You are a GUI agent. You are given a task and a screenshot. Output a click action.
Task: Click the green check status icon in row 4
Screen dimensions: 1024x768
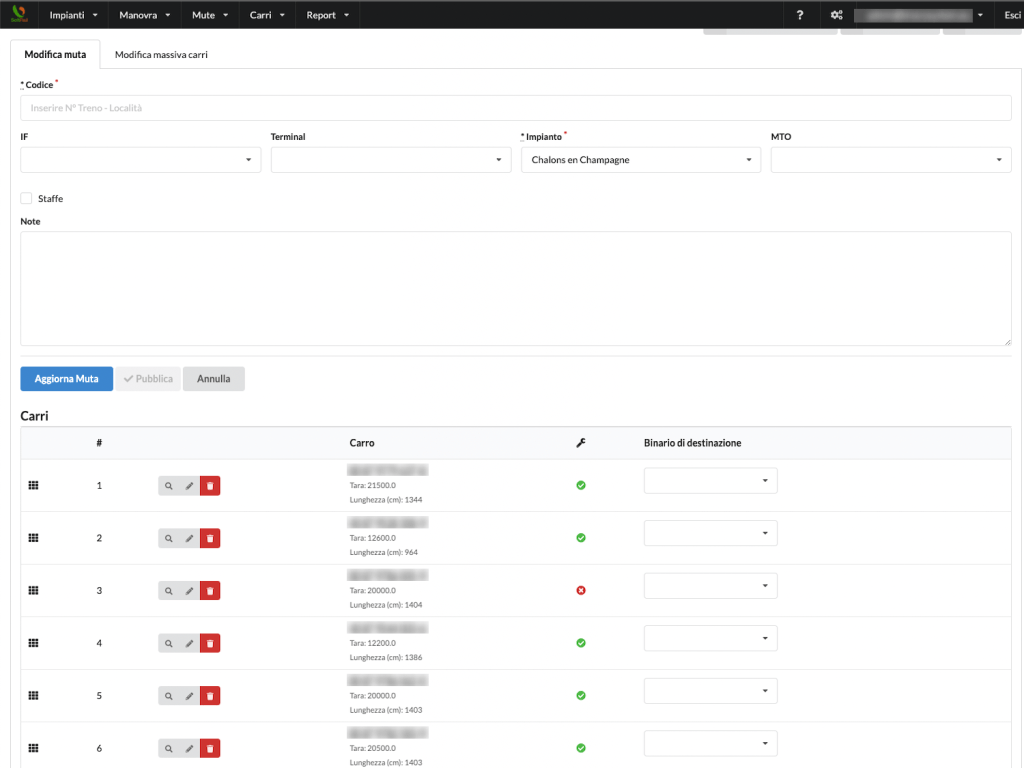tap(581, 643)
